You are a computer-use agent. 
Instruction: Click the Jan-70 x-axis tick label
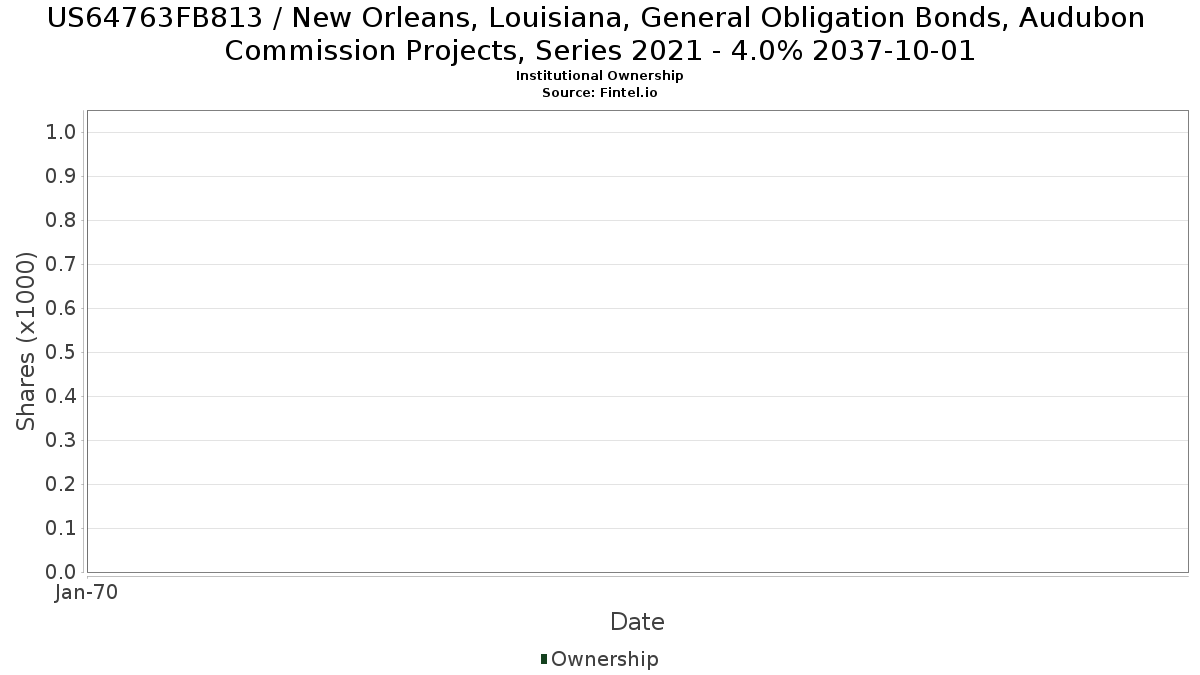(x=86, y=593)
